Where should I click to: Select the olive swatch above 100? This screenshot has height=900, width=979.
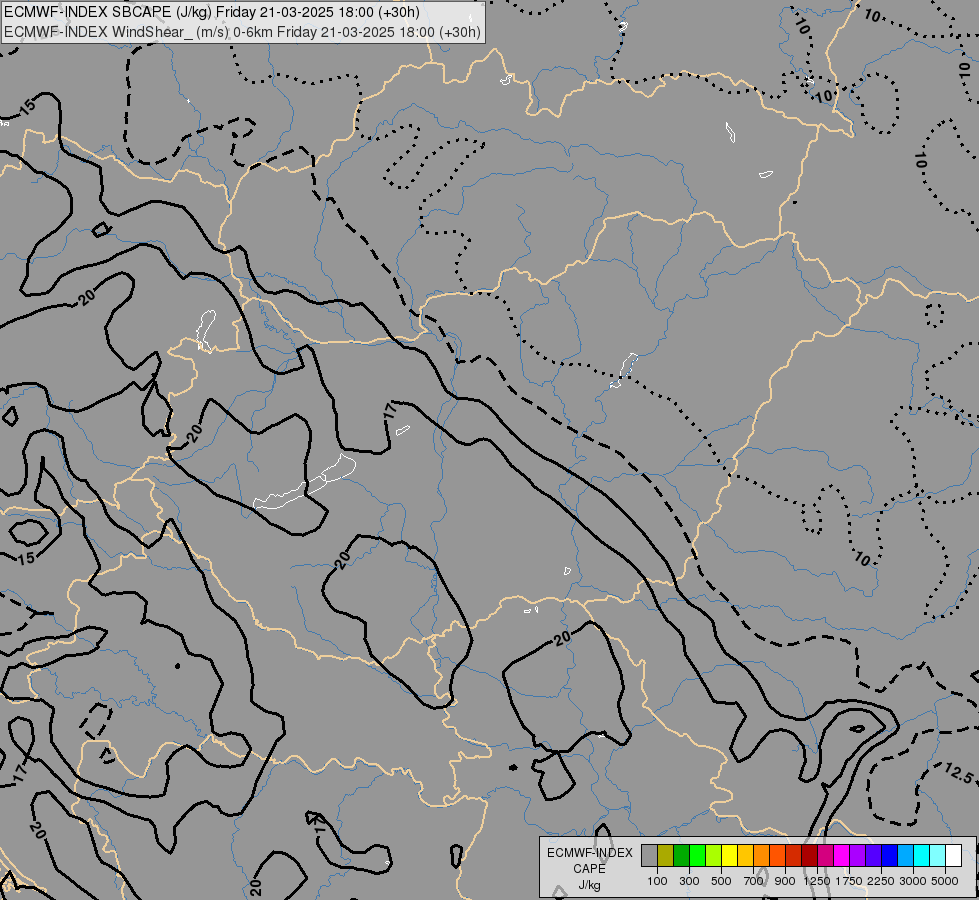(x=666, y=856)
